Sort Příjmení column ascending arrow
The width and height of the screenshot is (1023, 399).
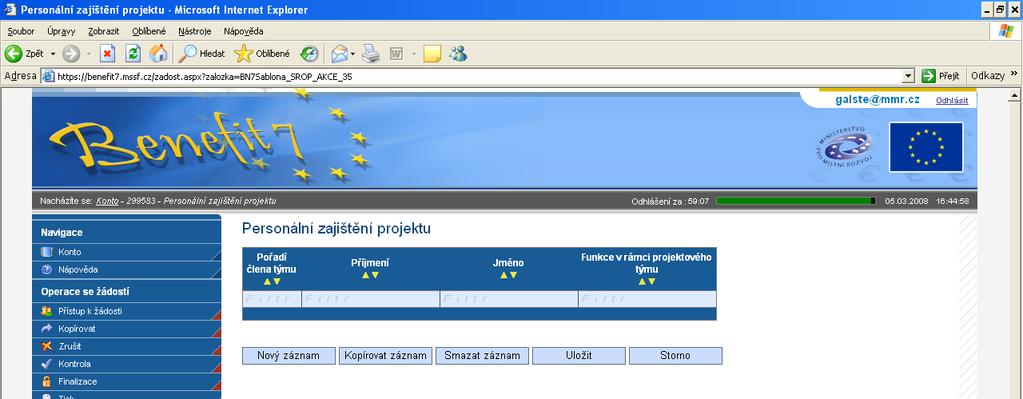click(x=365, y=275)
